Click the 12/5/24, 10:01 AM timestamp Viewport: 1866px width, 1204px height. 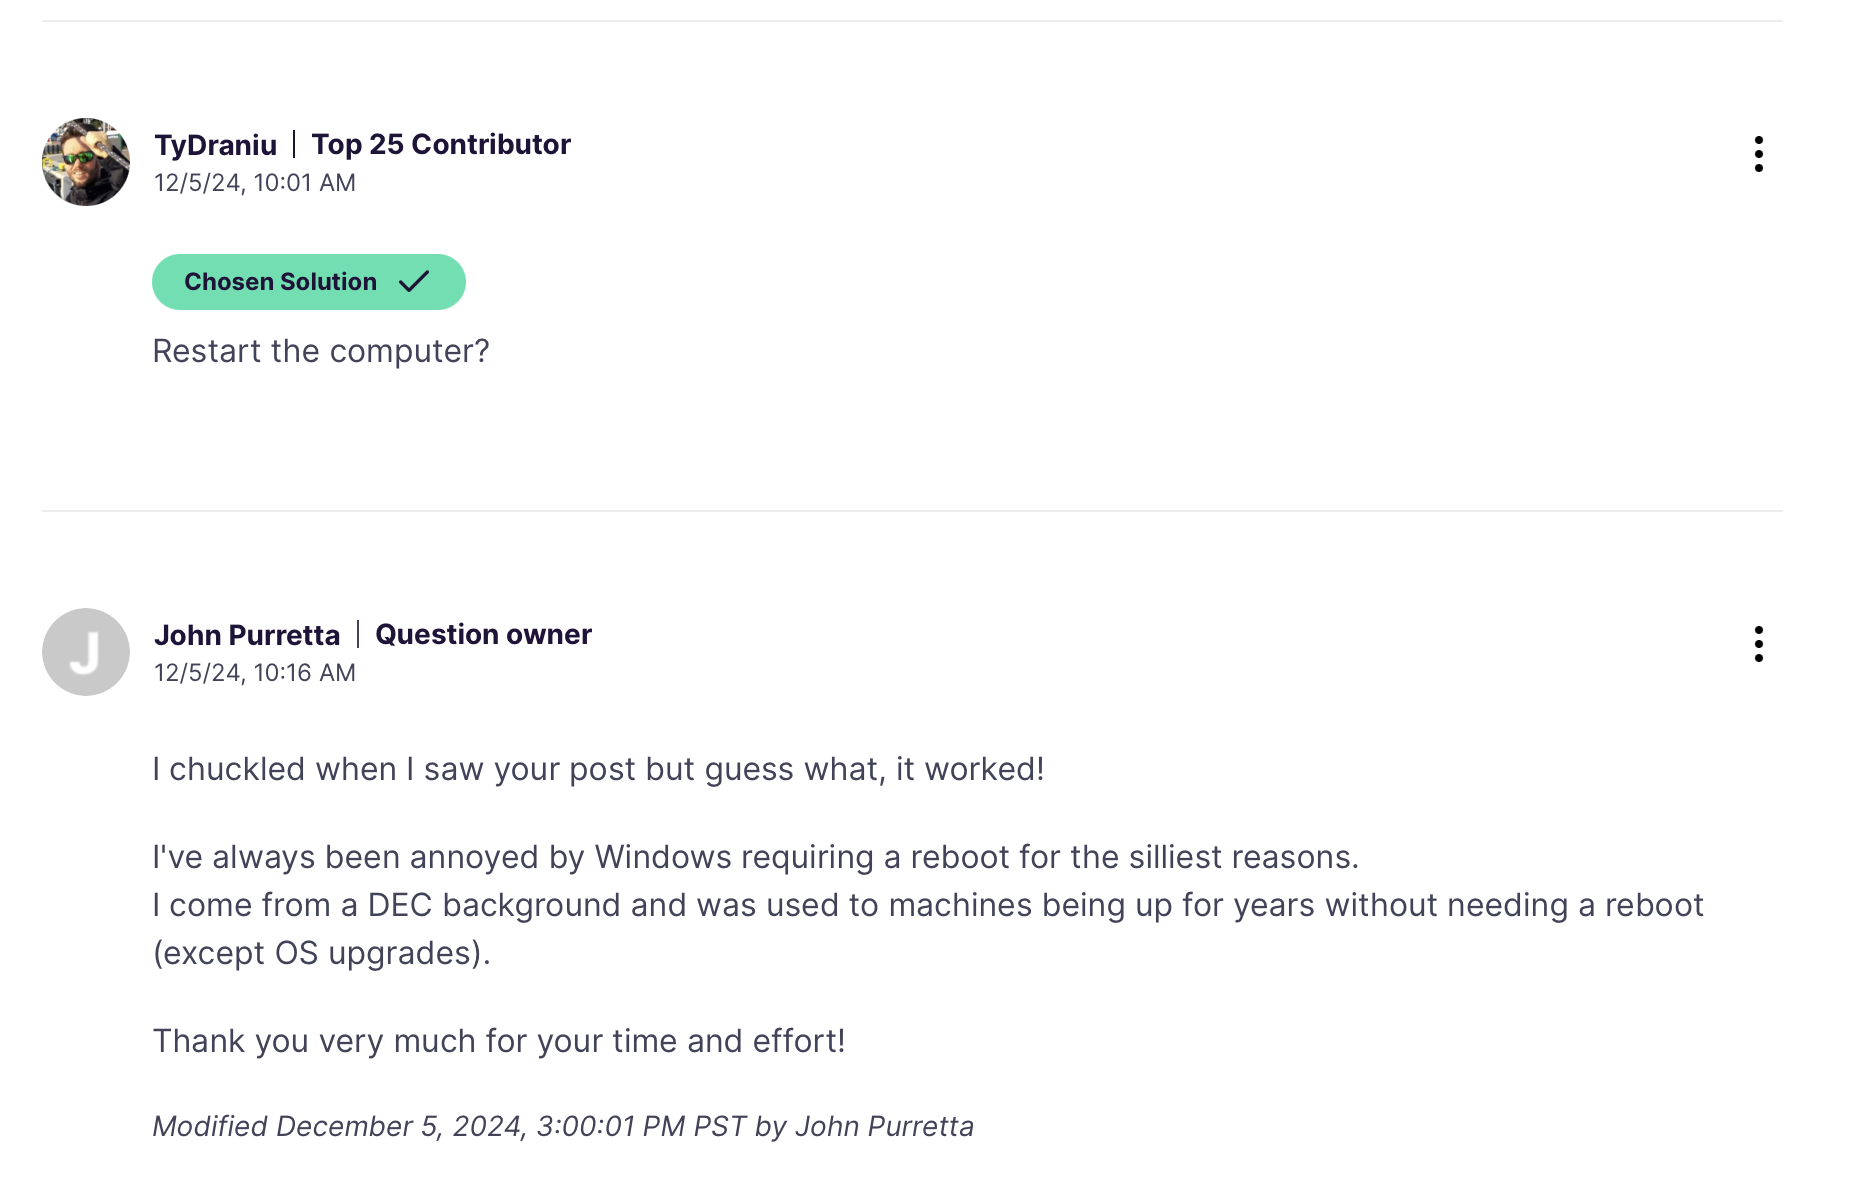[x=255, y=183]
